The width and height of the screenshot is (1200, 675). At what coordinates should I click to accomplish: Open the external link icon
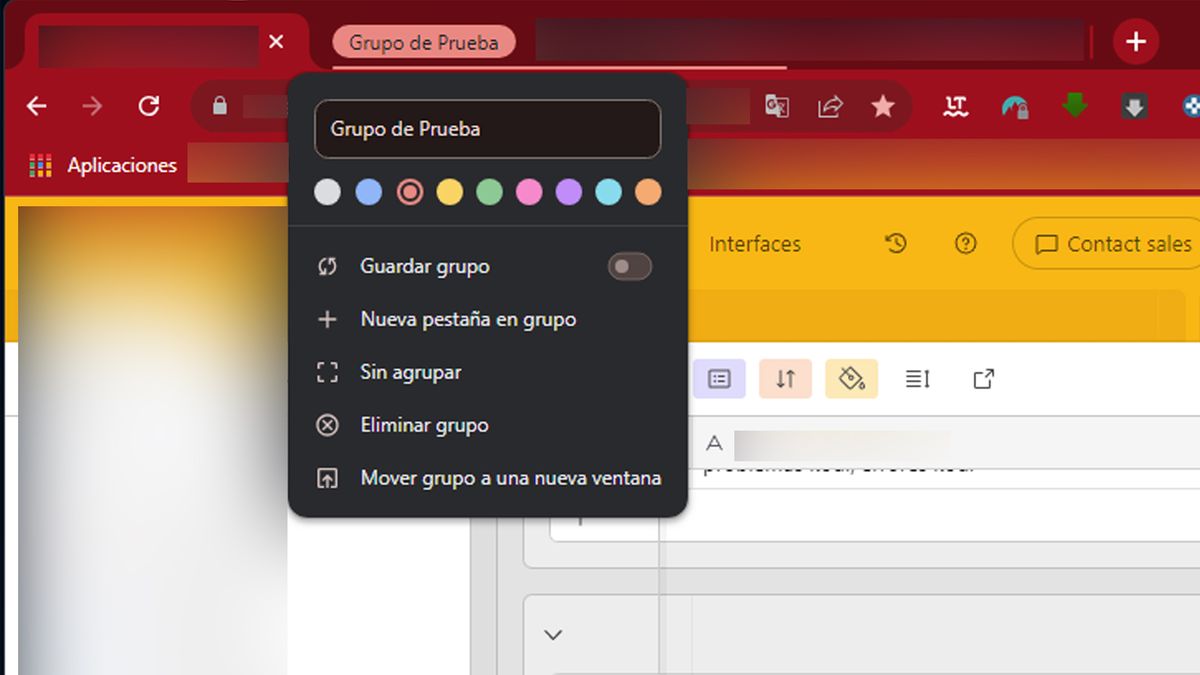983,379
